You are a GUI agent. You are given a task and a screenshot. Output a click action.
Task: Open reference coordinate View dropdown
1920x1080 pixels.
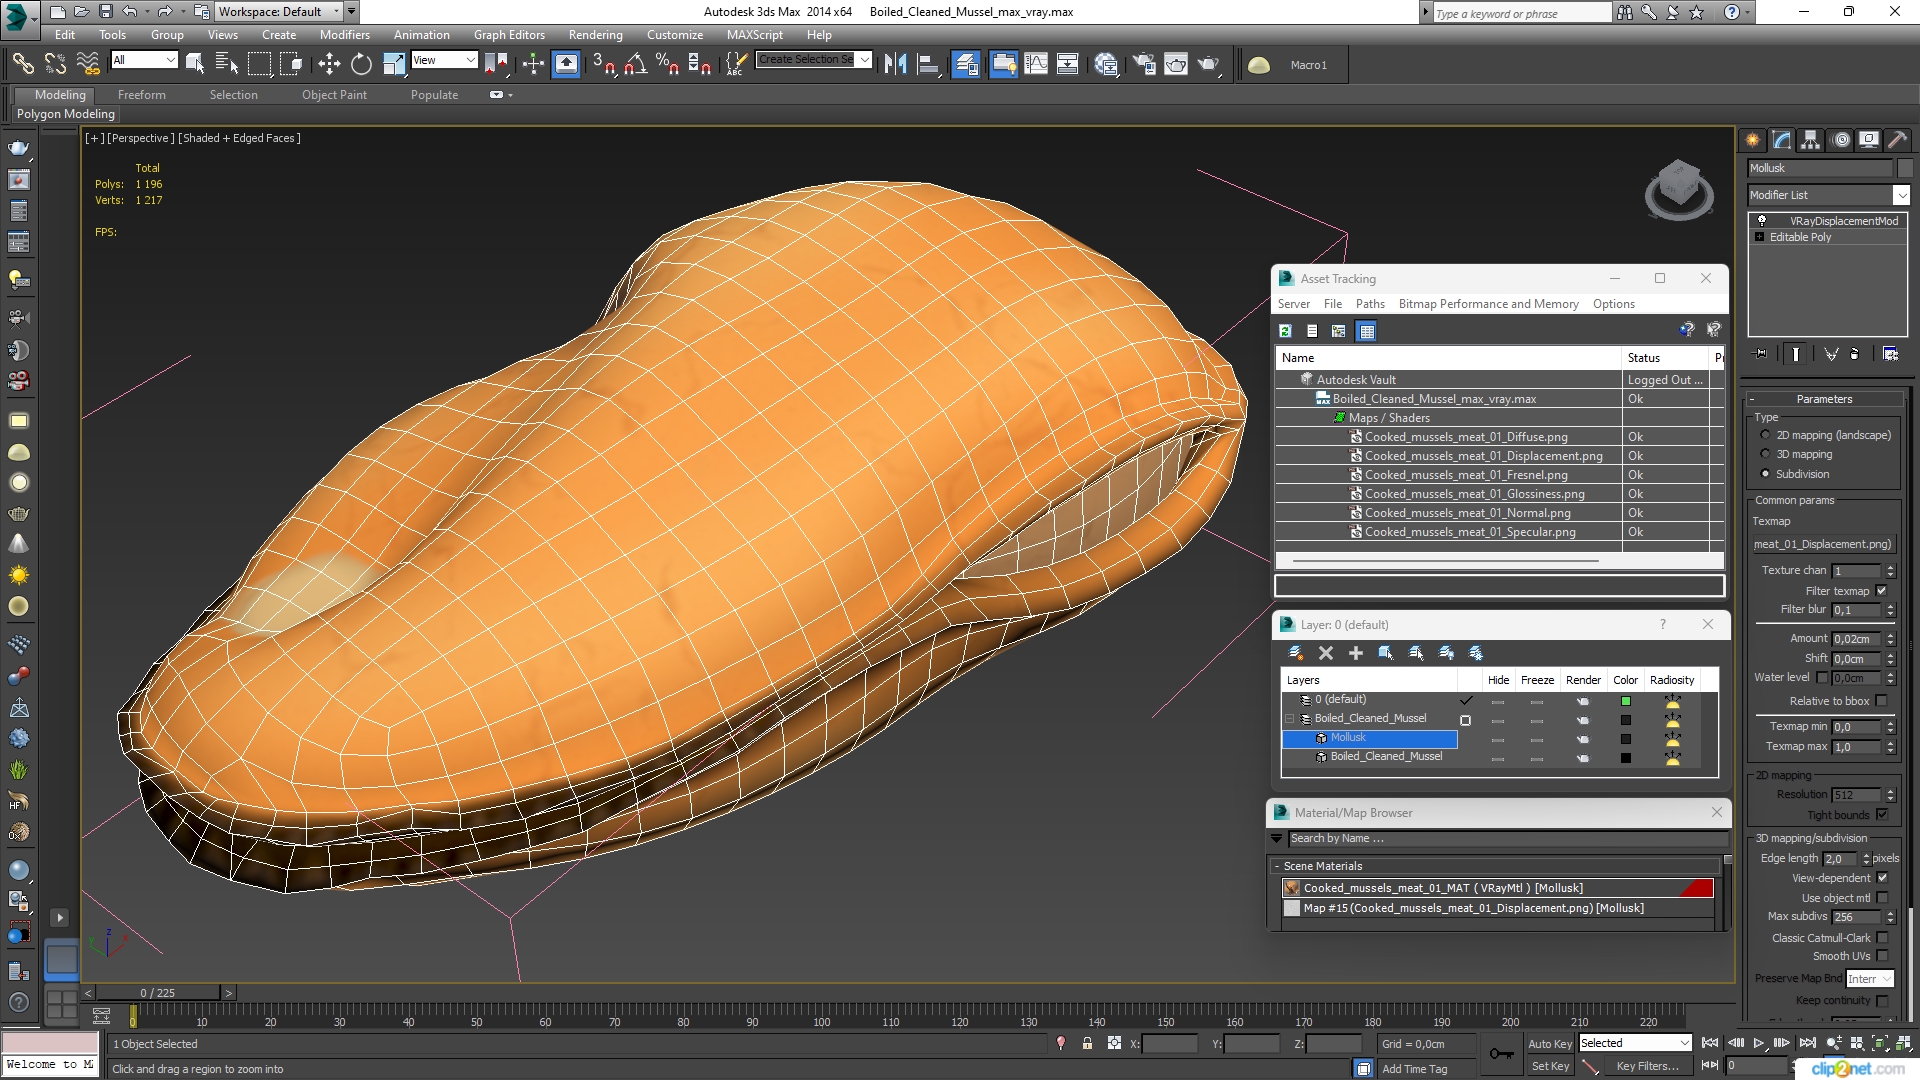(444, 60)
